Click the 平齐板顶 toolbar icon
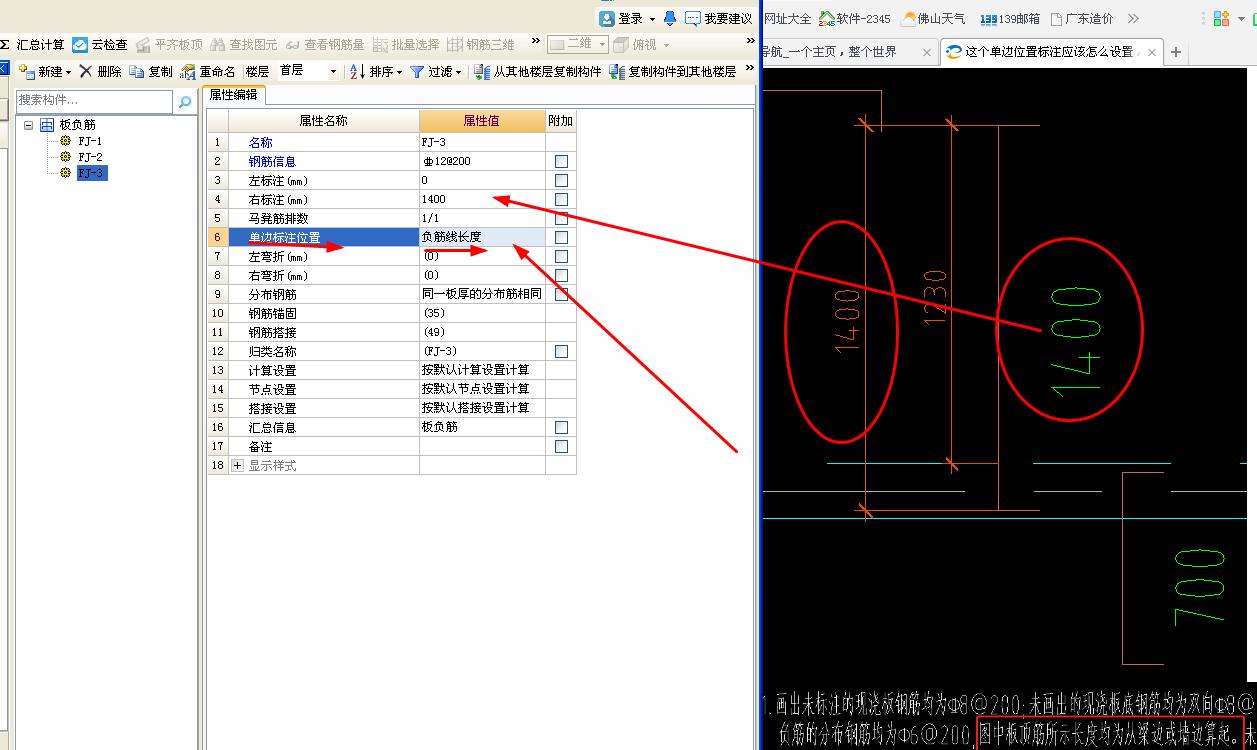Image resolution: width=1257 pixels, height=750 pixels. tap(143, 44)
